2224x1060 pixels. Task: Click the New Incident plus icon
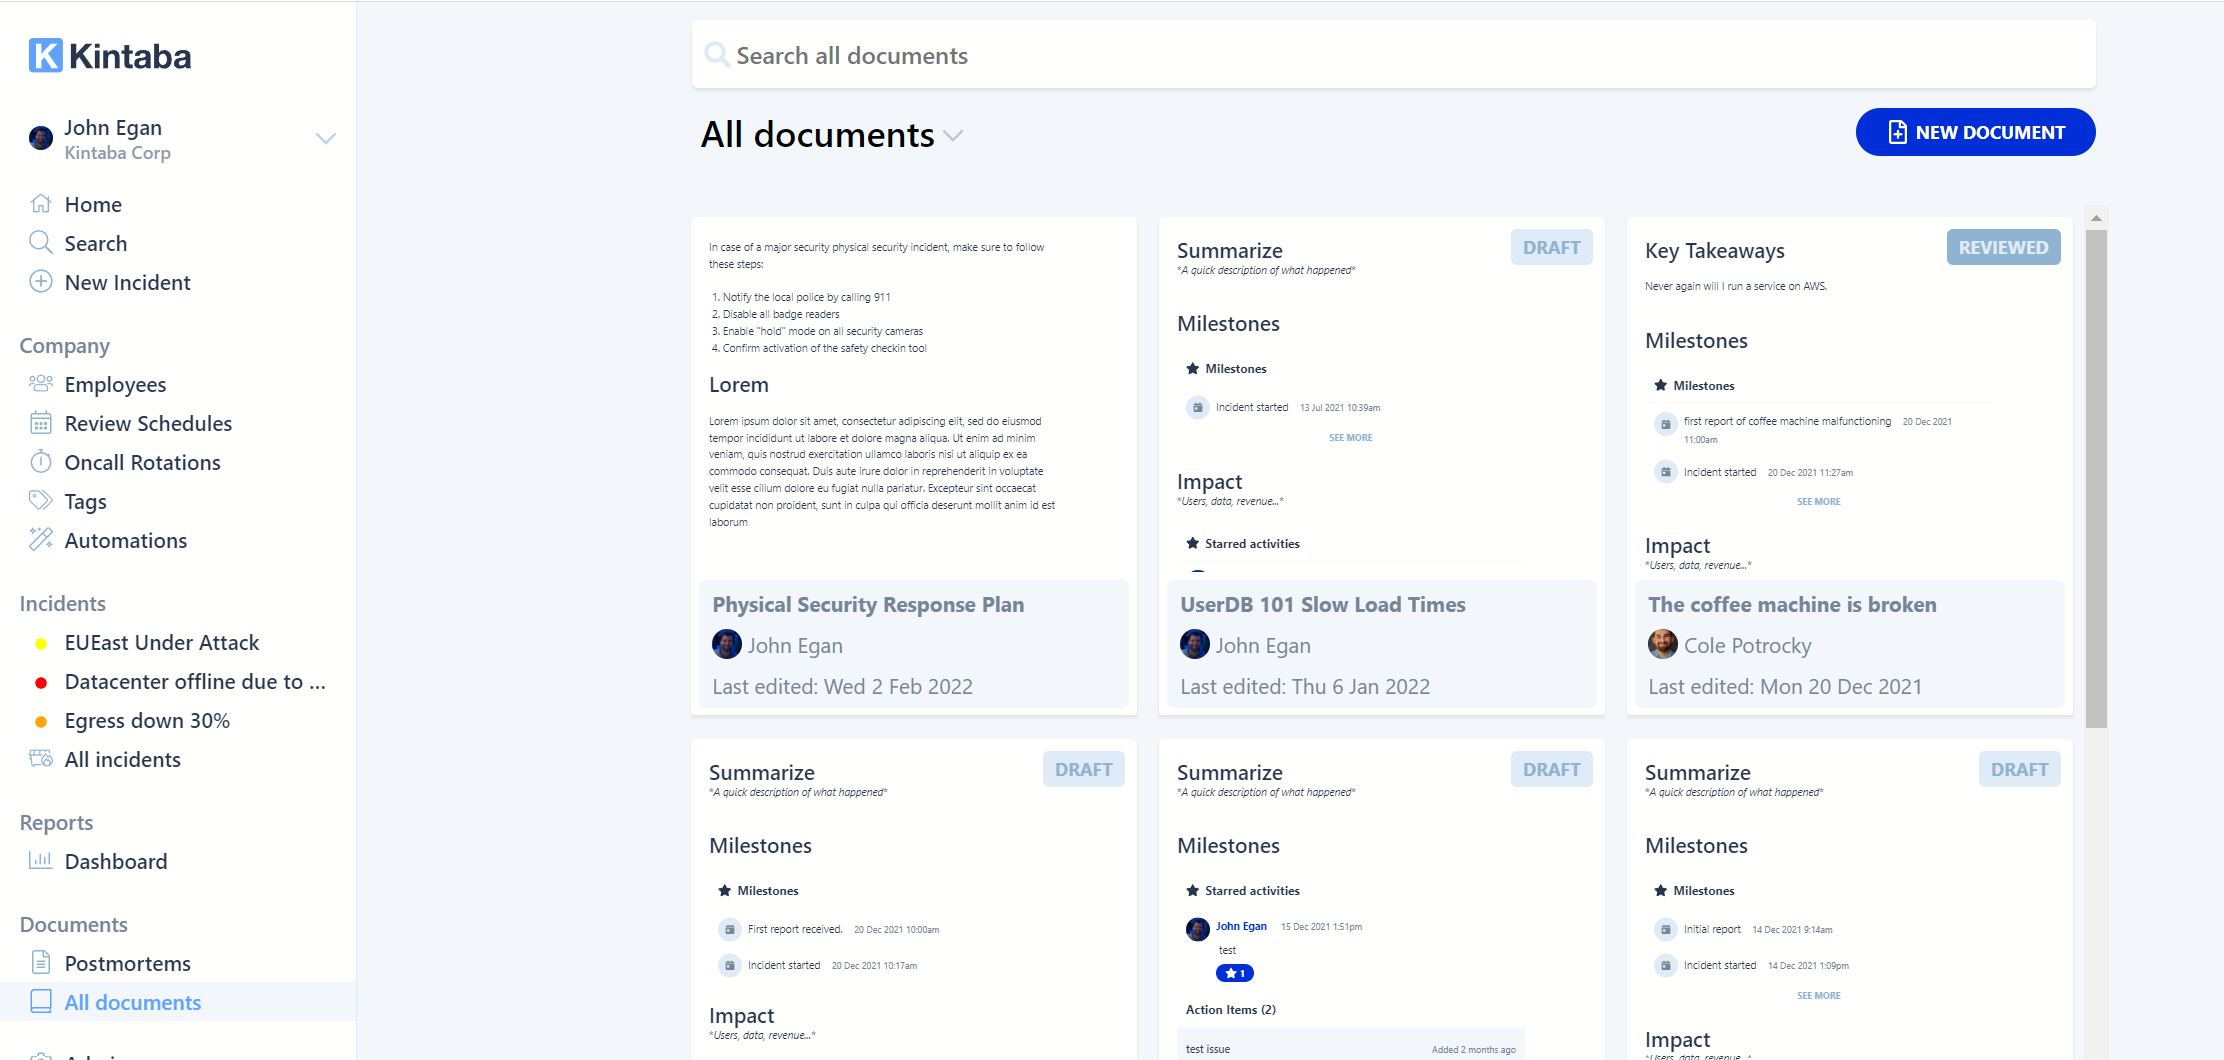(x=41, y=281)
